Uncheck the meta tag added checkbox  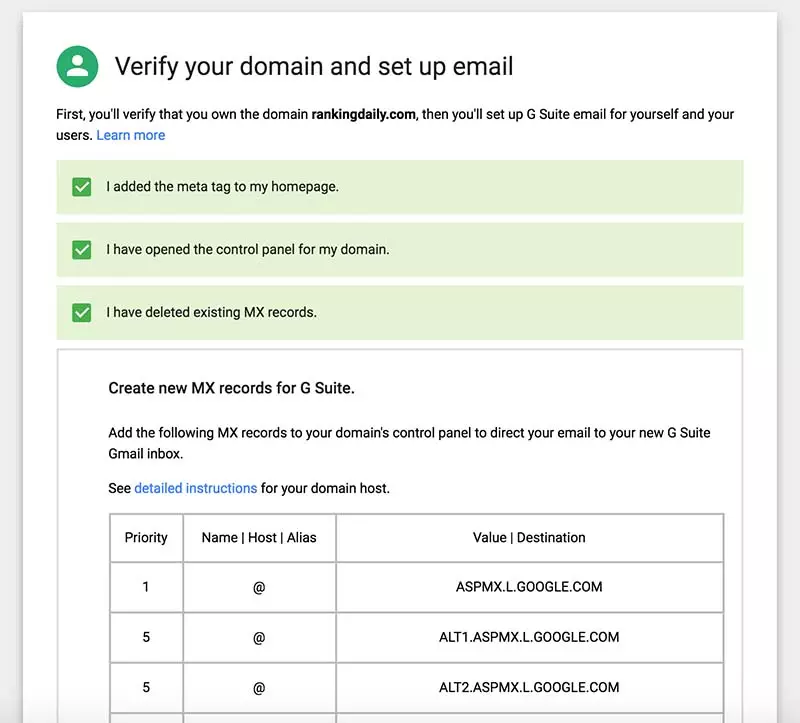pos(82,187)
